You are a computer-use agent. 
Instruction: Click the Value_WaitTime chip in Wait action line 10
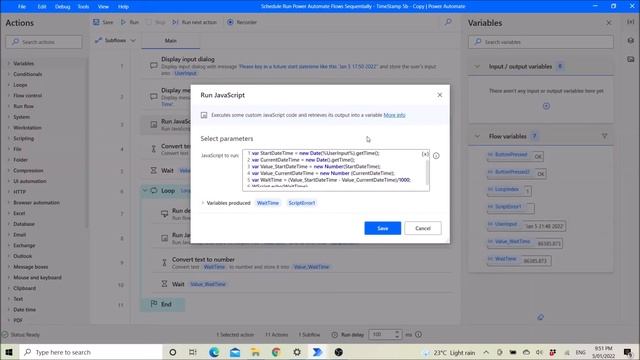[208, 284]
